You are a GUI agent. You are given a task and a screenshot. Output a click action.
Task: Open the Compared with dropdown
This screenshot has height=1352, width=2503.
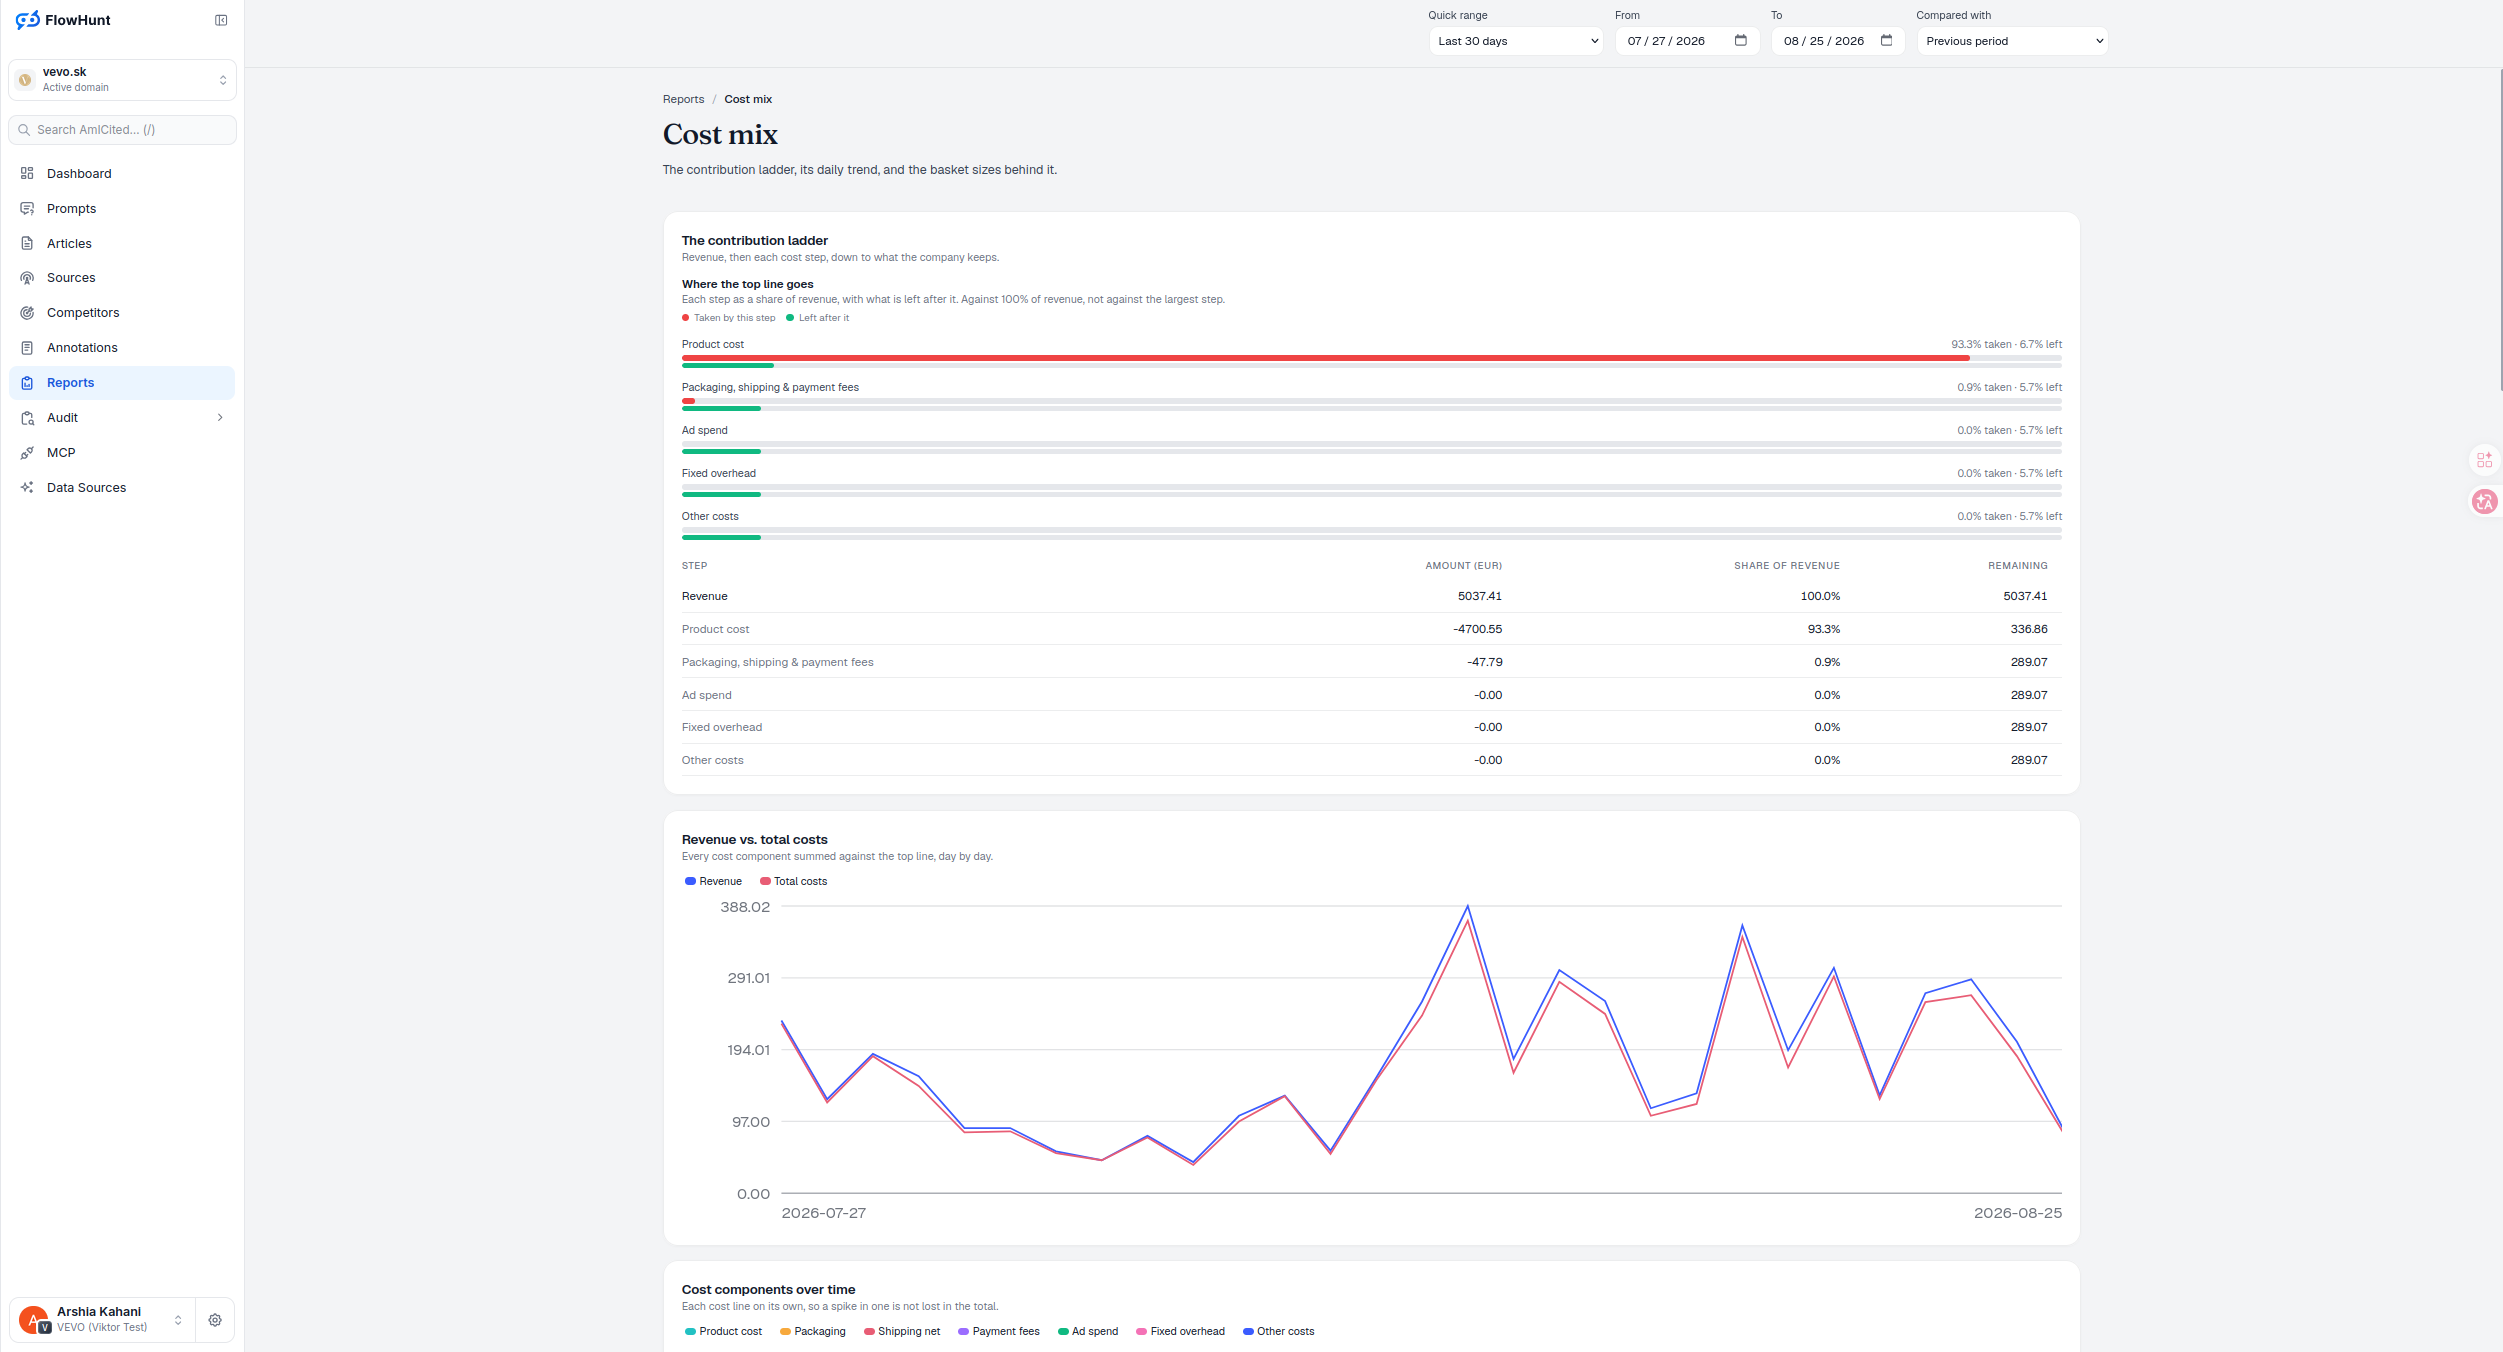coord(2012,41)
